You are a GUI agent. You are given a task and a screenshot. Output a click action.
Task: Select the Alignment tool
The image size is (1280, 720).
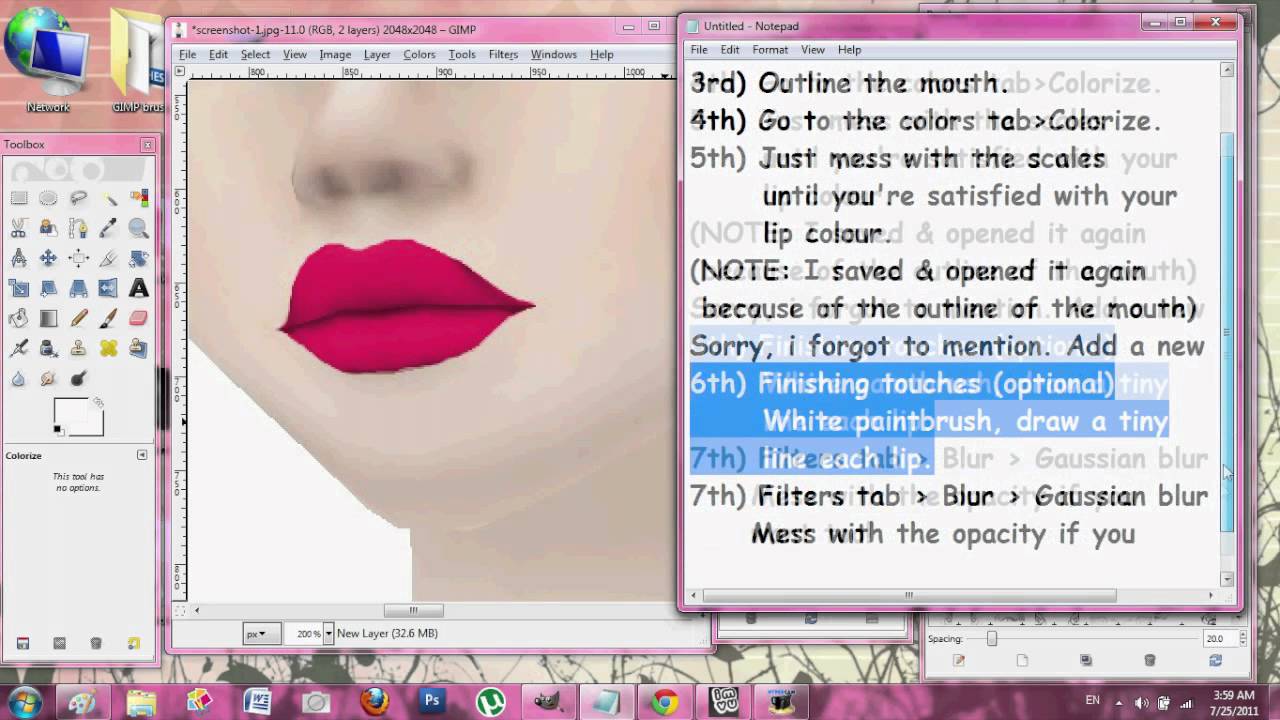pos(79,258)
